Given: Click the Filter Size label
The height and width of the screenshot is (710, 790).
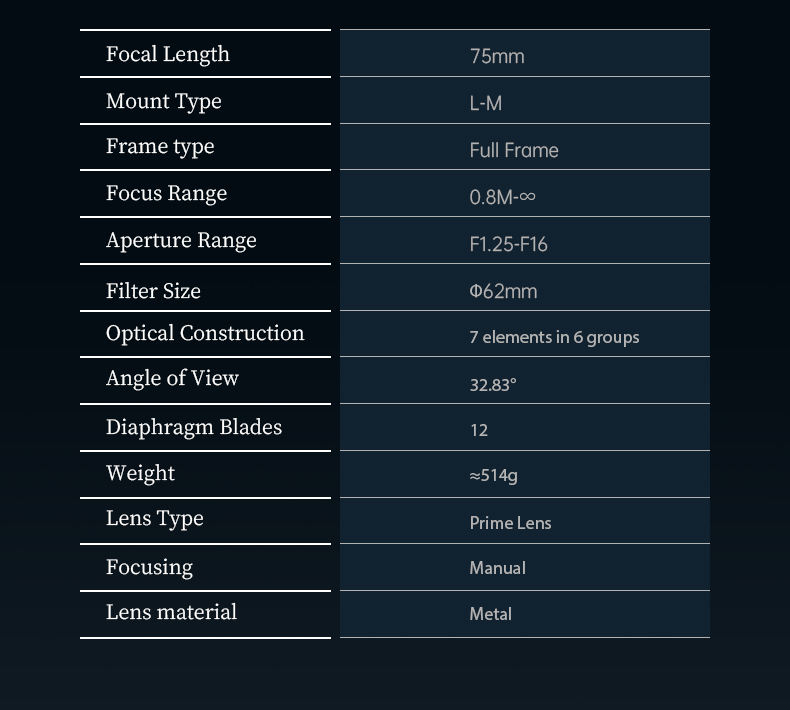Looking at the screenshot, I should 153,292.
